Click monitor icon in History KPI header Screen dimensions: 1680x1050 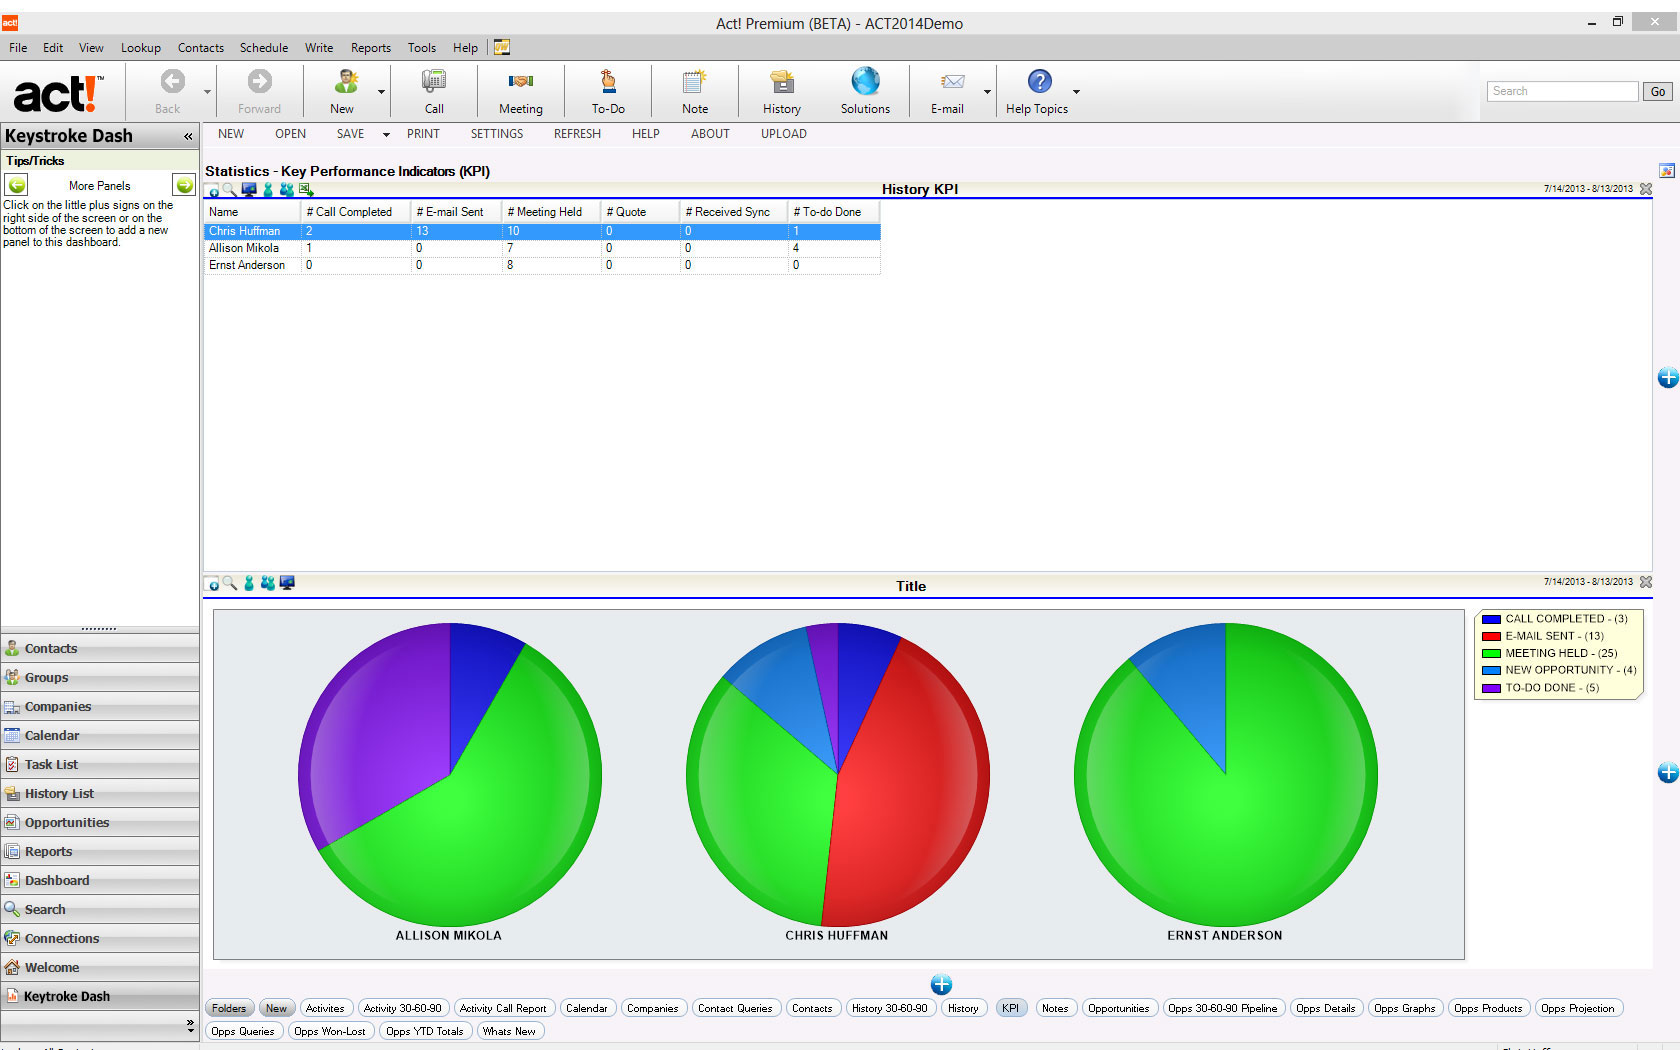[x=249, y=189]
